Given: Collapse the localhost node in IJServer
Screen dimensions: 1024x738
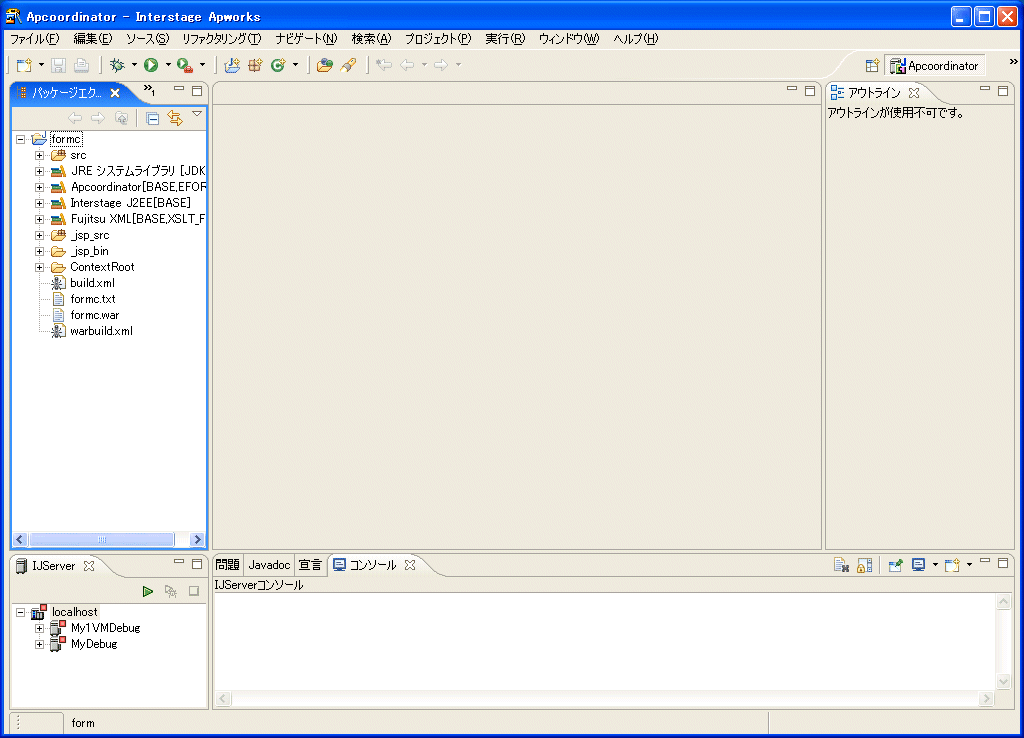Looking at the screenshot, I should point(21,612).
